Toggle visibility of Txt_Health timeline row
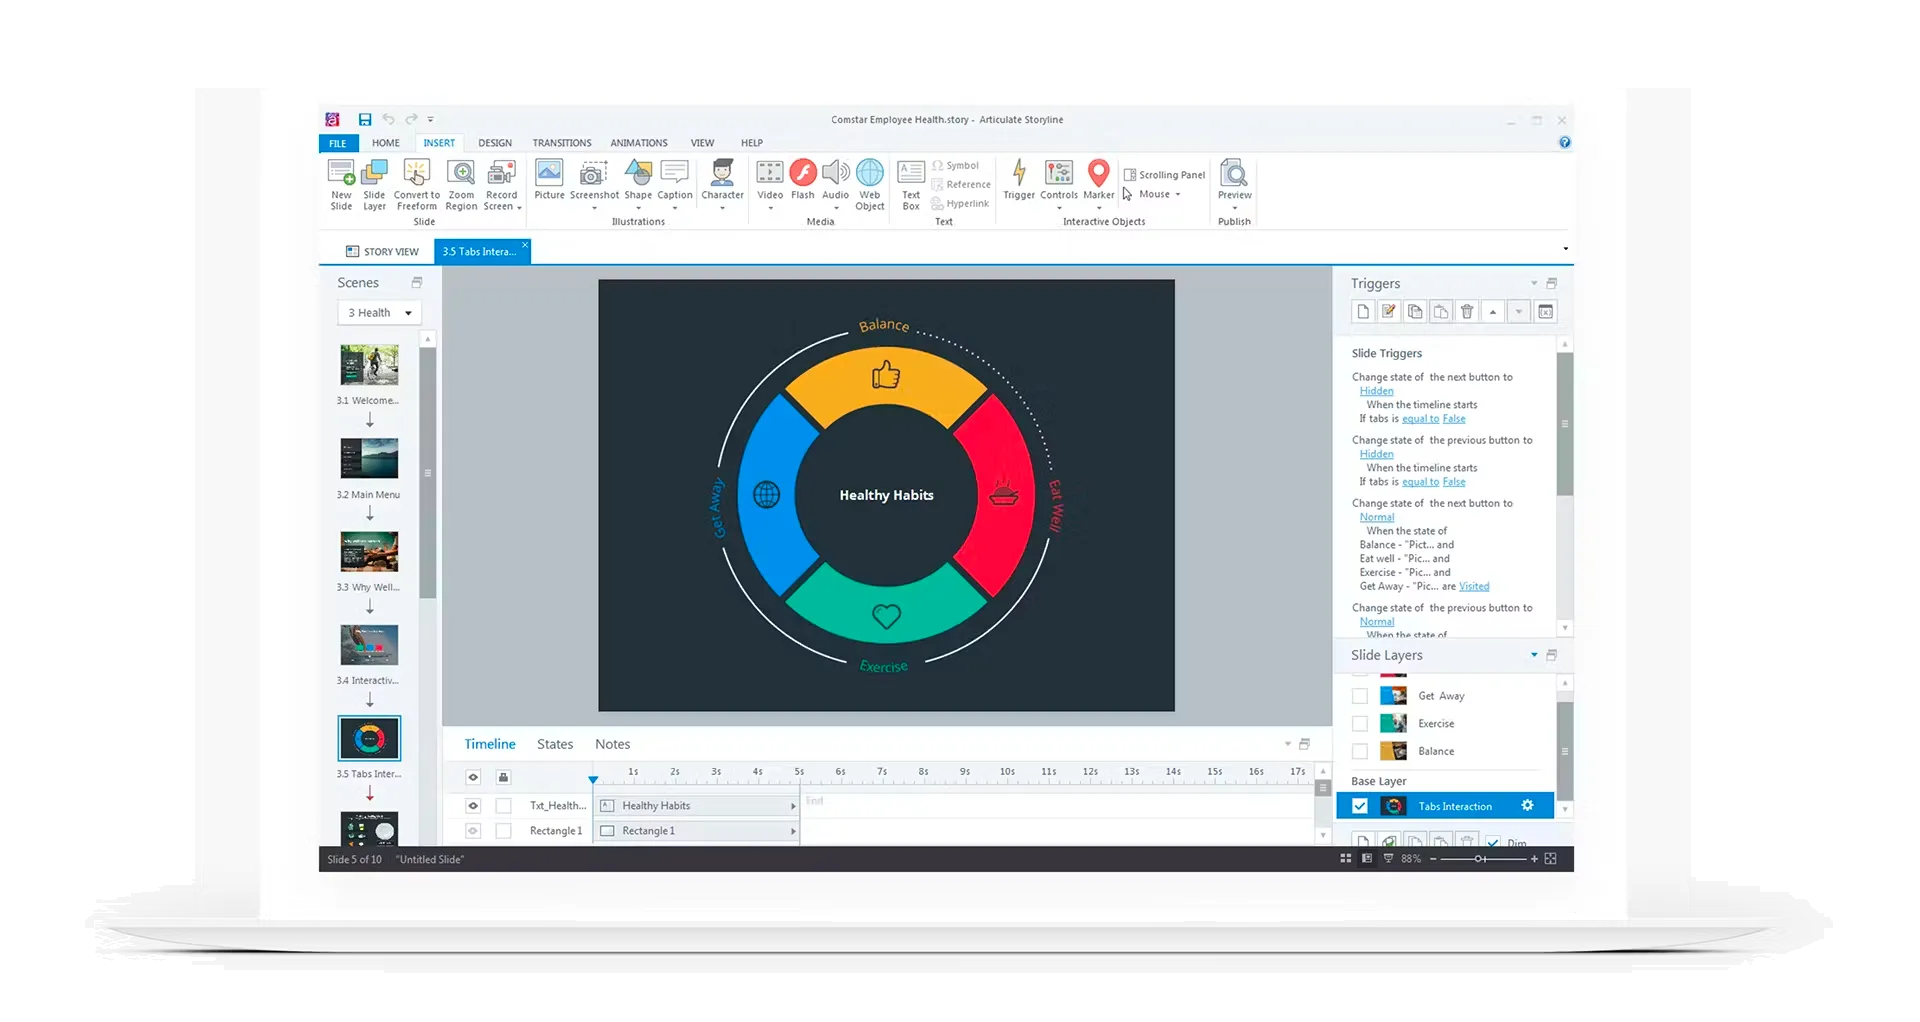The image size is (1920, 1022). point(473,805)
